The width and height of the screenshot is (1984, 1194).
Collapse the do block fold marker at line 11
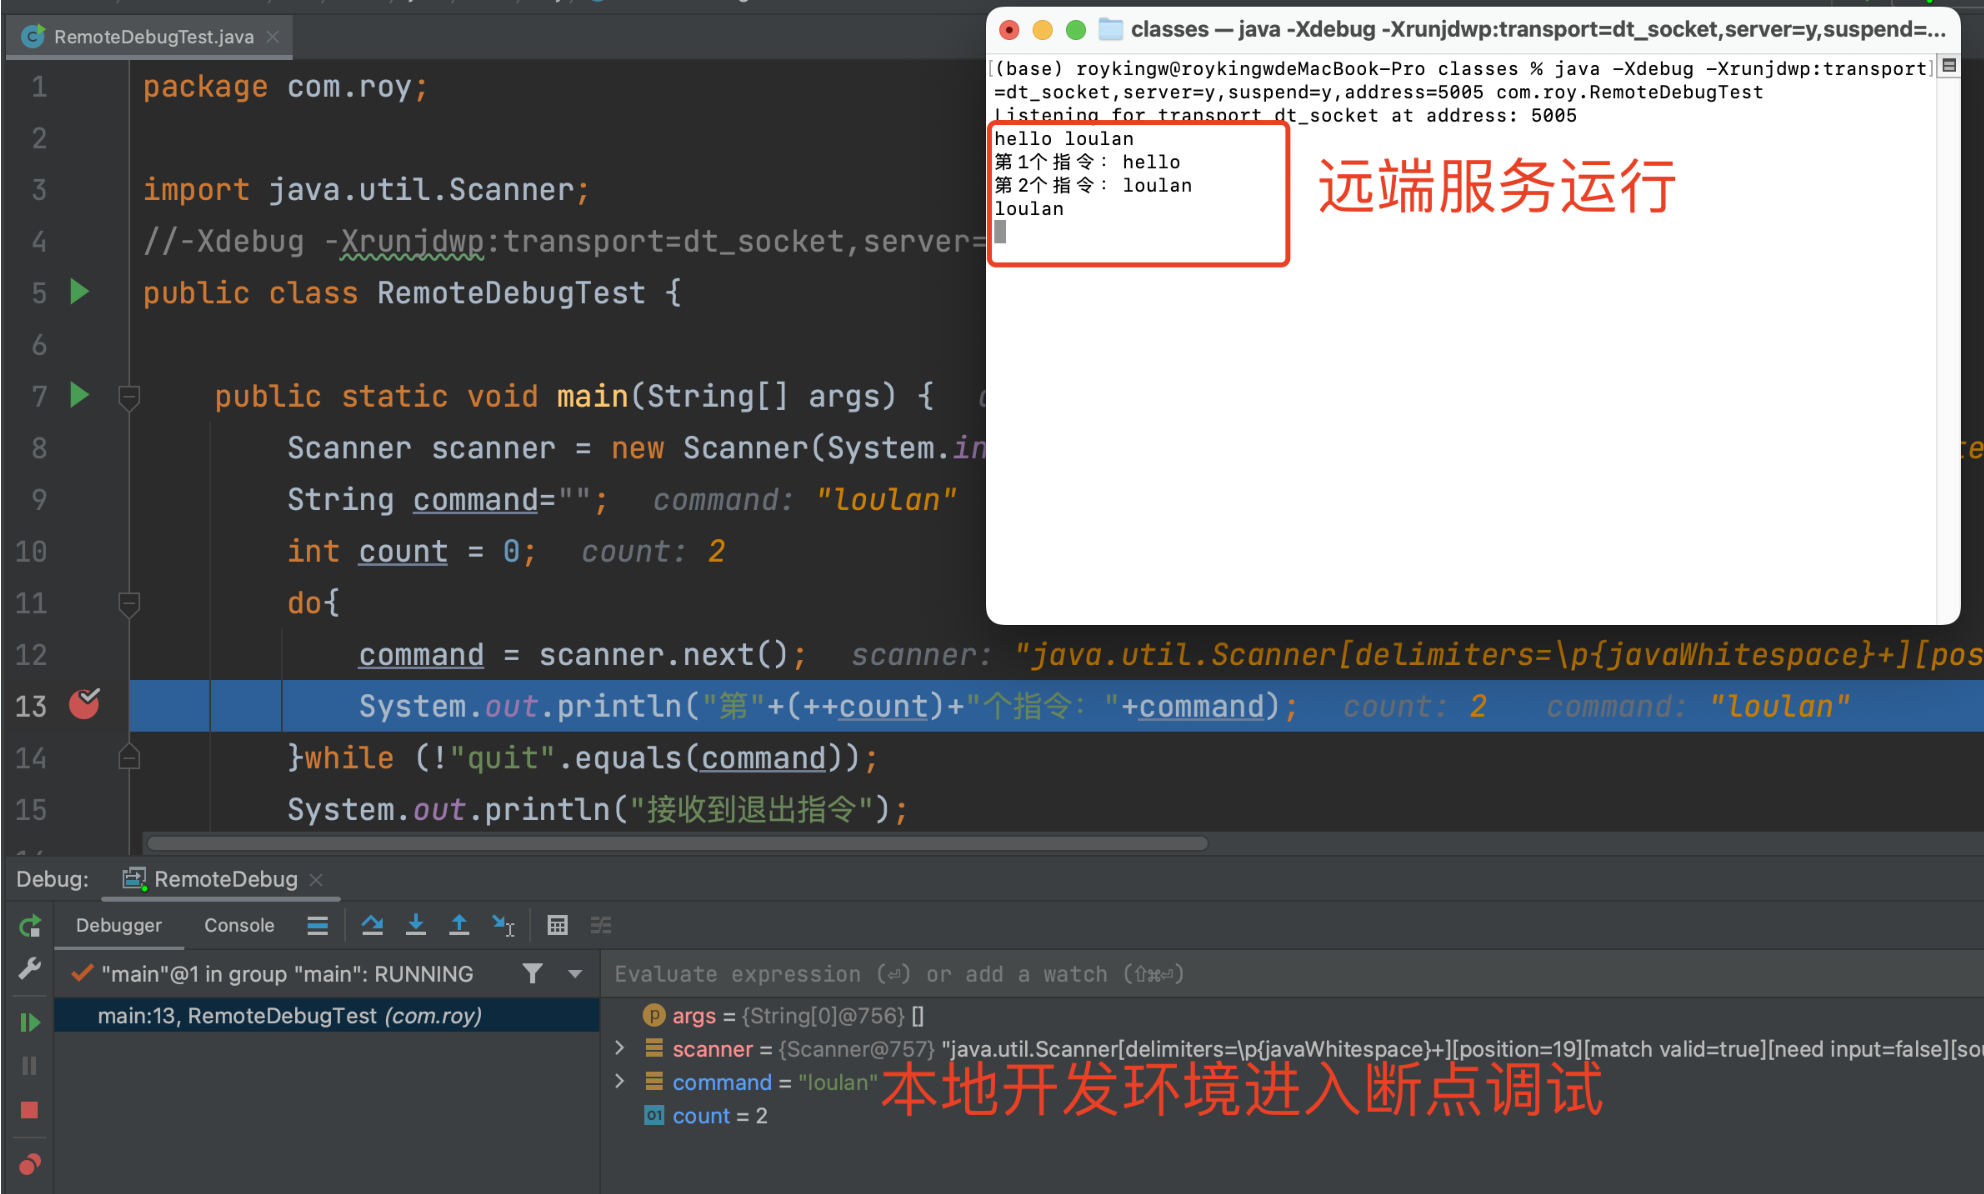[x=129, y=604]
